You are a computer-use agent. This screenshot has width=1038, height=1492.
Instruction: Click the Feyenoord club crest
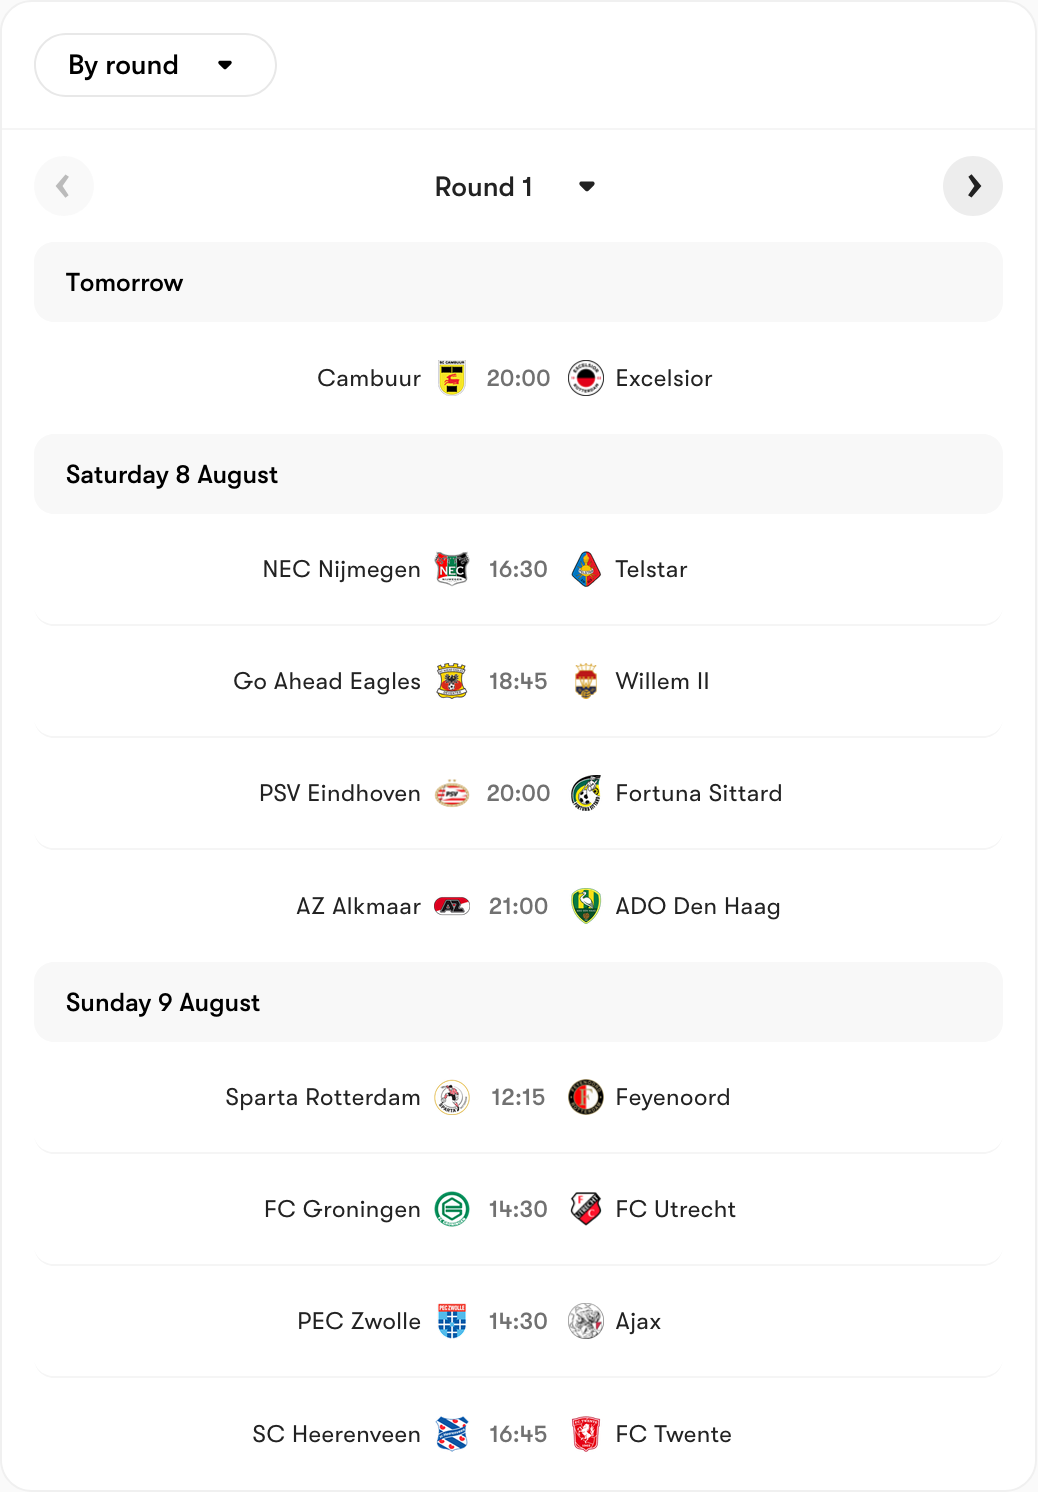(586, 1097)
